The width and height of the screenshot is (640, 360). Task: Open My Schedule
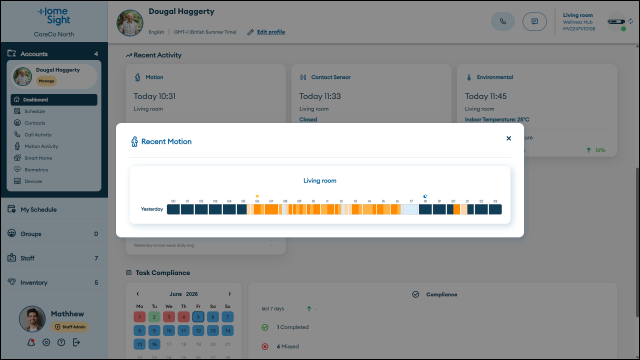coord(54,209)
